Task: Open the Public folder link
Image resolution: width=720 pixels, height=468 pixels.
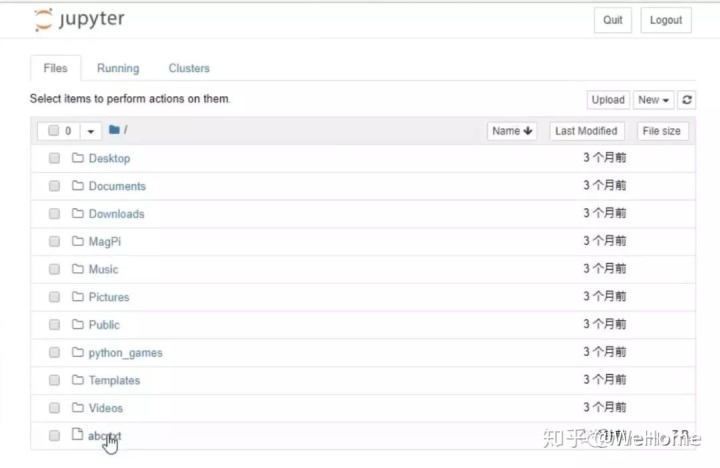Action: pyautogui.click(x=104, y=325)
